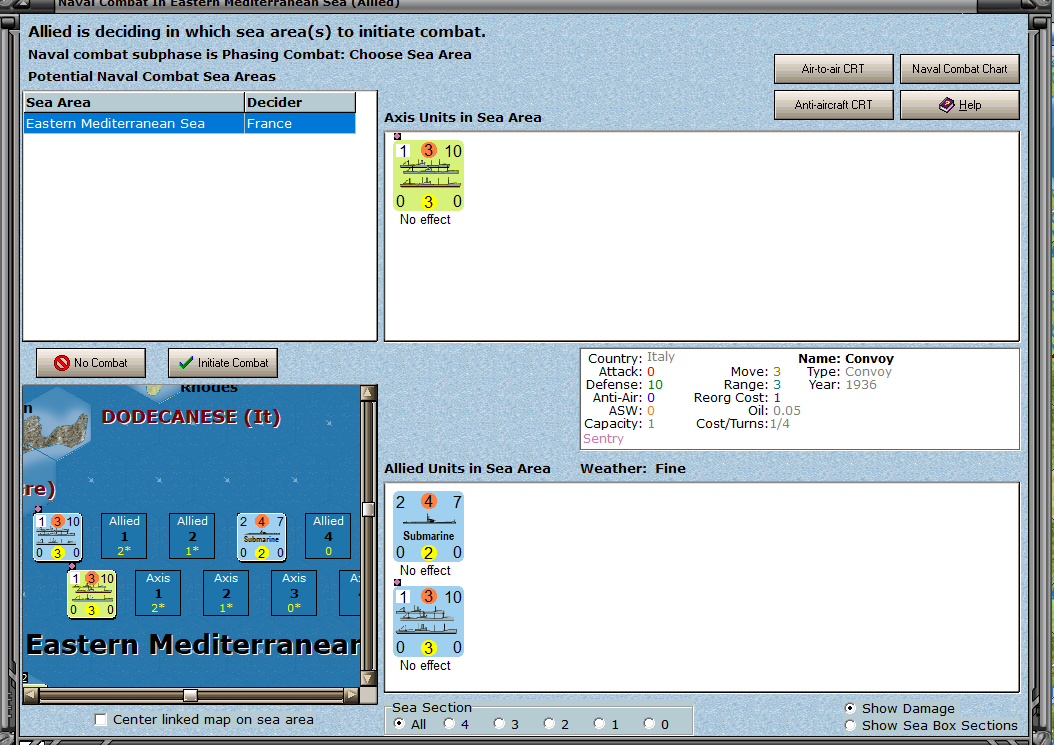The width and height of the screenshot is (1054, 745).
Task: Click the submarine counter on the map
Action: point(261,537)
